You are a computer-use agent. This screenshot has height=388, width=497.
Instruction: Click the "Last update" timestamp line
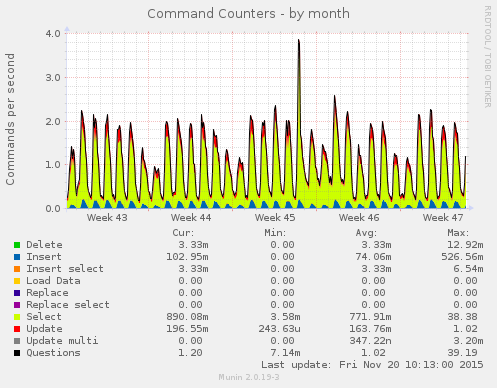tap(372, 365)
